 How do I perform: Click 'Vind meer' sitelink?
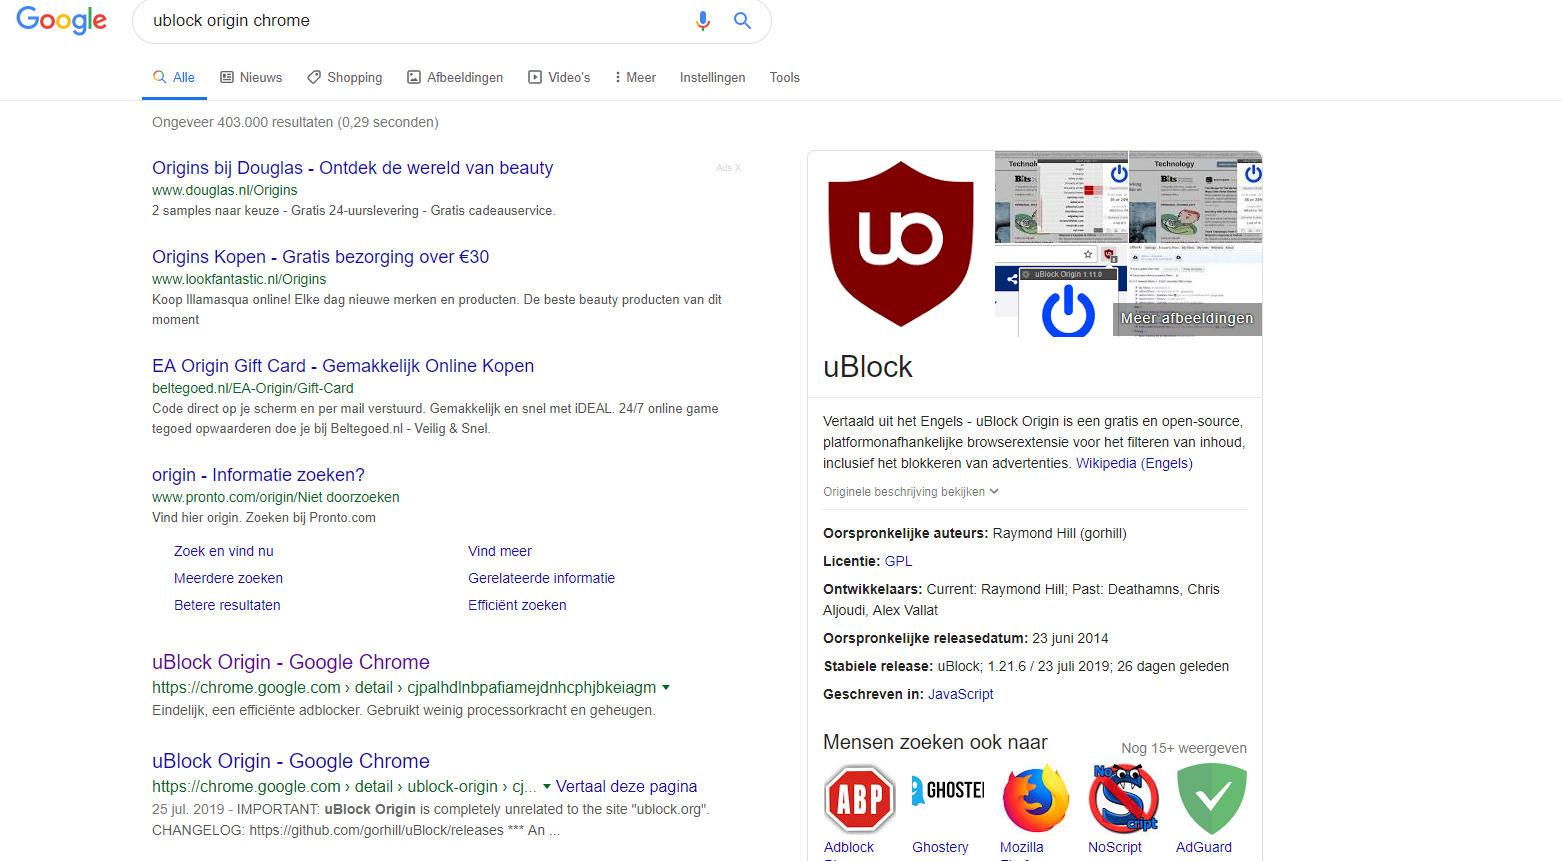(x=500, y=551)
